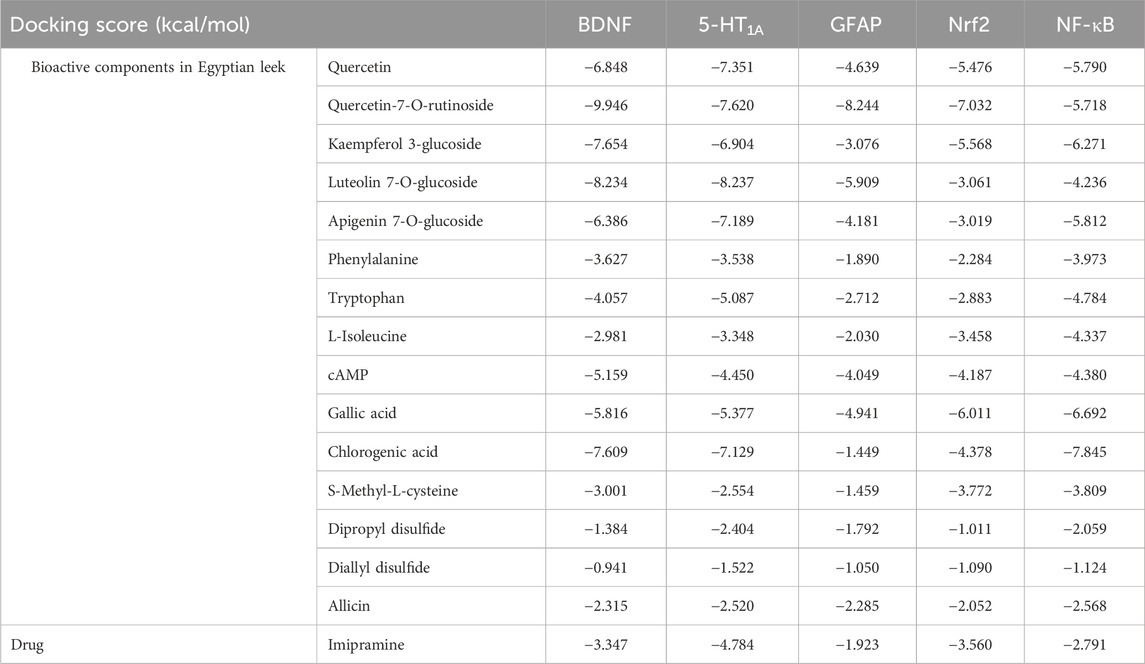Image resolution: width=1145 pixels, height=664 pixels.
Task: Click the Docking score (kcal/mol) header
Action: pyautogui.click(x=127, y=23)
